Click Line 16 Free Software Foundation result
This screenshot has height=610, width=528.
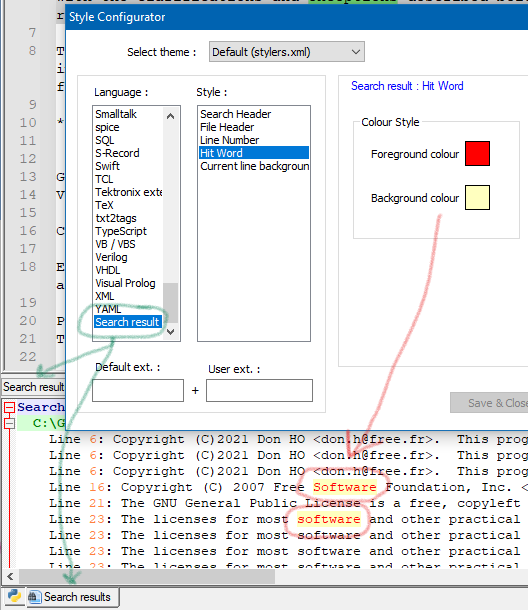coord(288,487)
